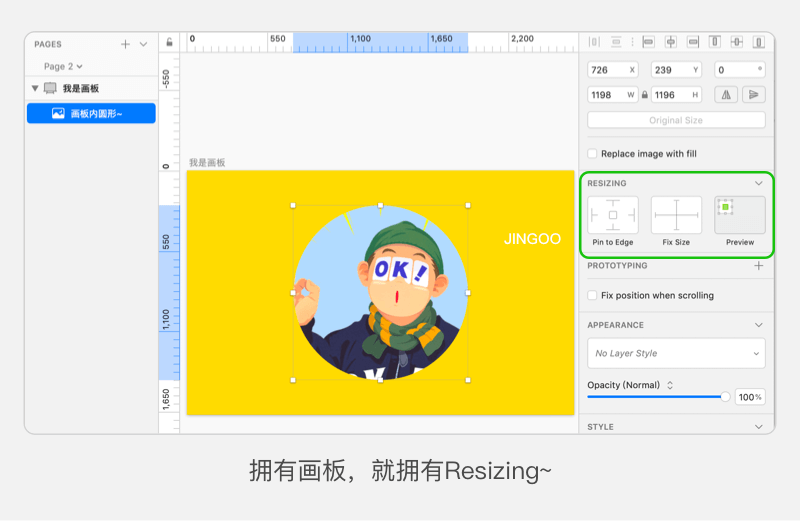Align layer horizontal center
The image size is (800, 521).
click(671, 42)
